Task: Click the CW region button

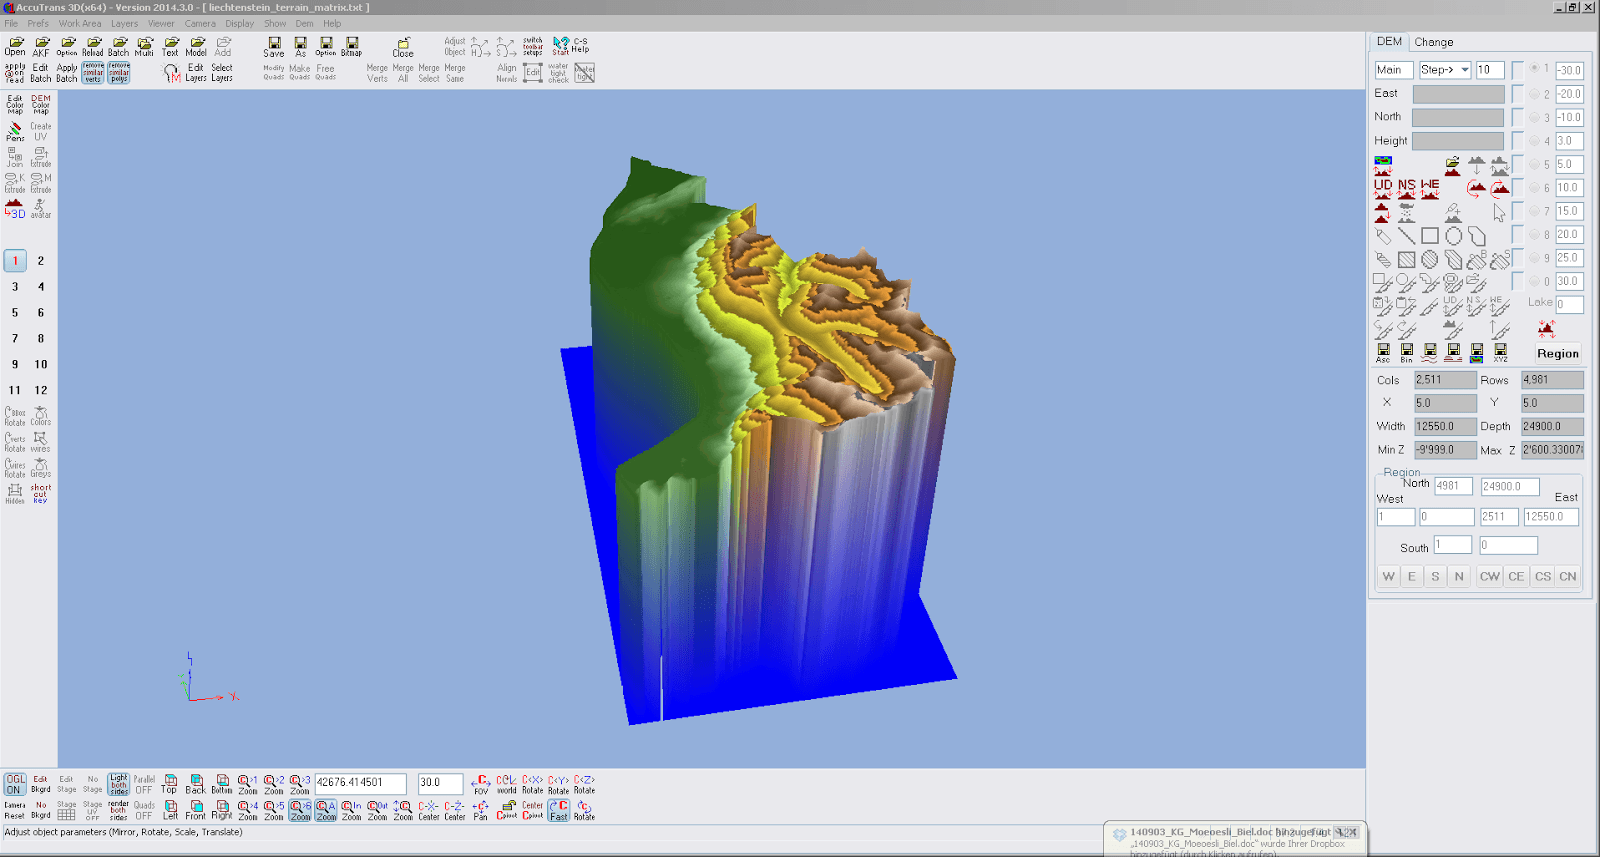Action: 1489,576
